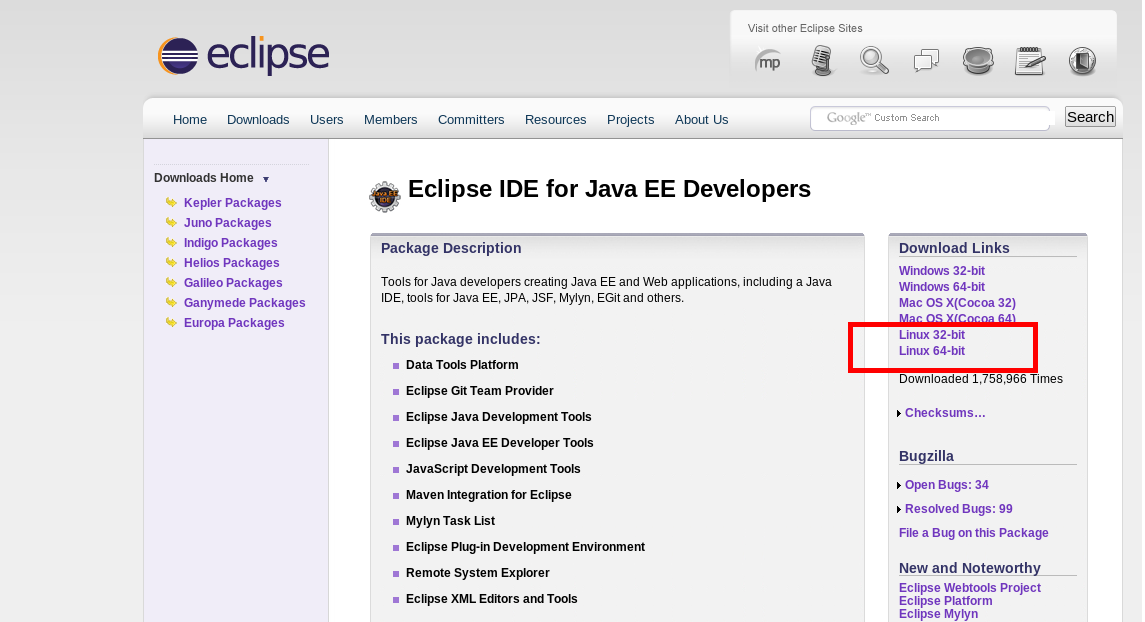The image size is (1145, 622).
Task: Open the Europa Packages link
Action: coord(234,323)
